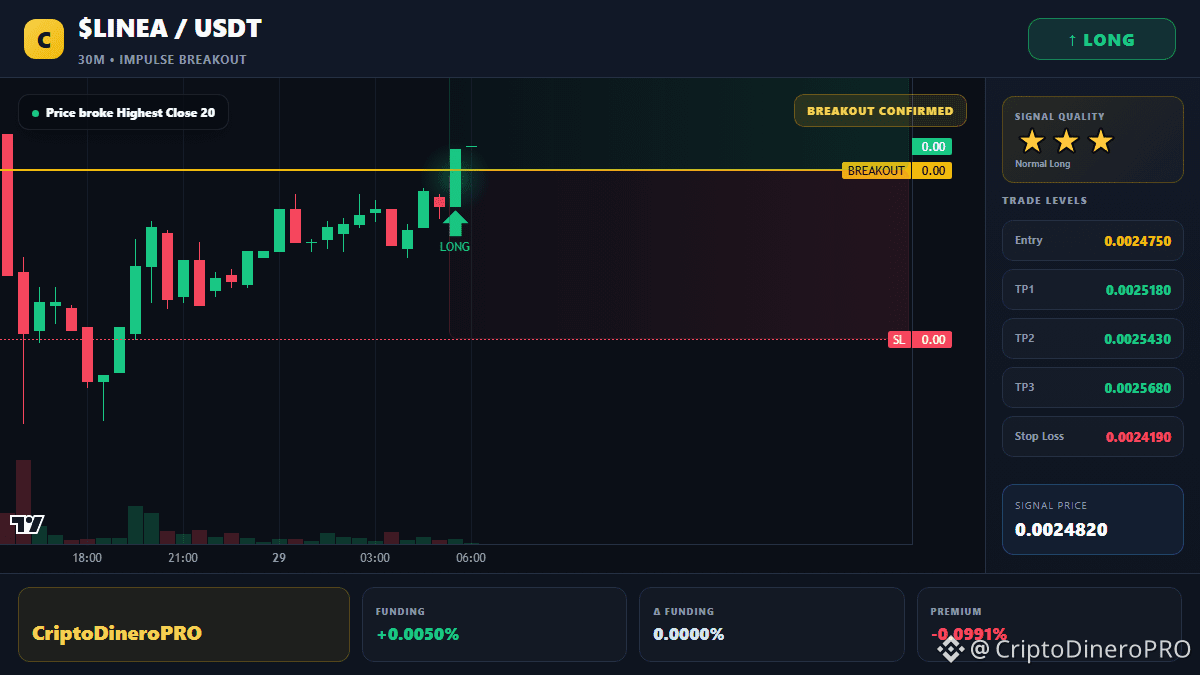Click the second star in Signal Quality
This screenshot has height=675, width=1200.
[x=1066, y=141]
